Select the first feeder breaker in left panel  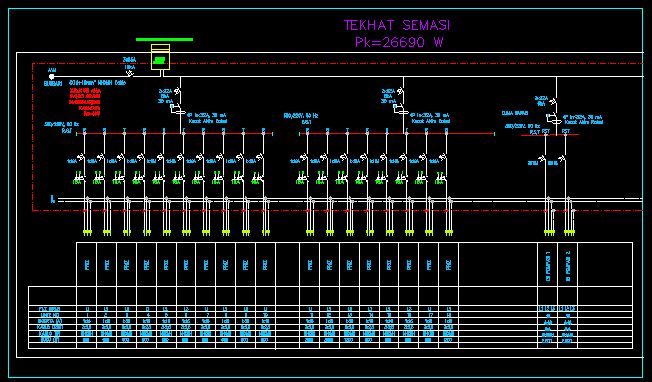point(82,158)
